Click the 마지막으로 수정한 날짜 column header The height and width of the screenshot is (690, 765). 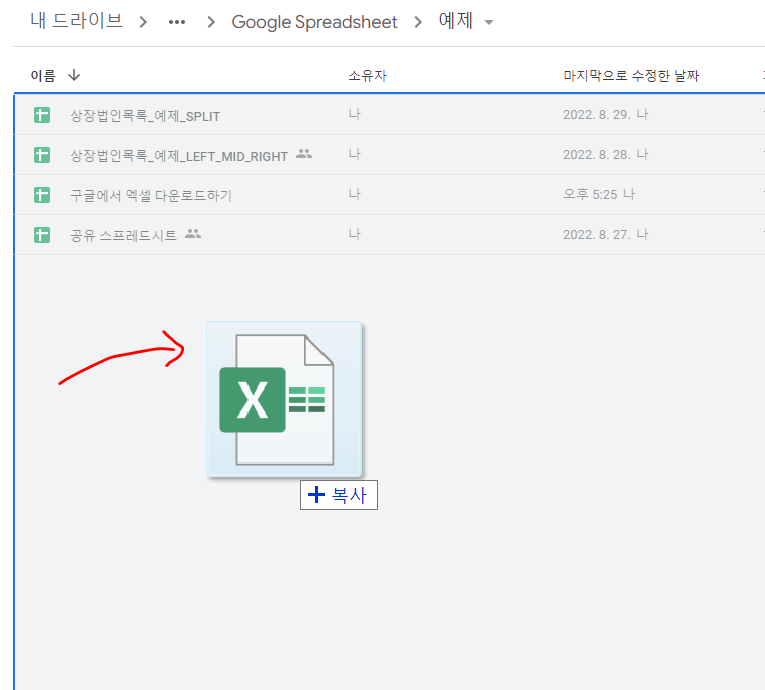[x=631, y=76]
